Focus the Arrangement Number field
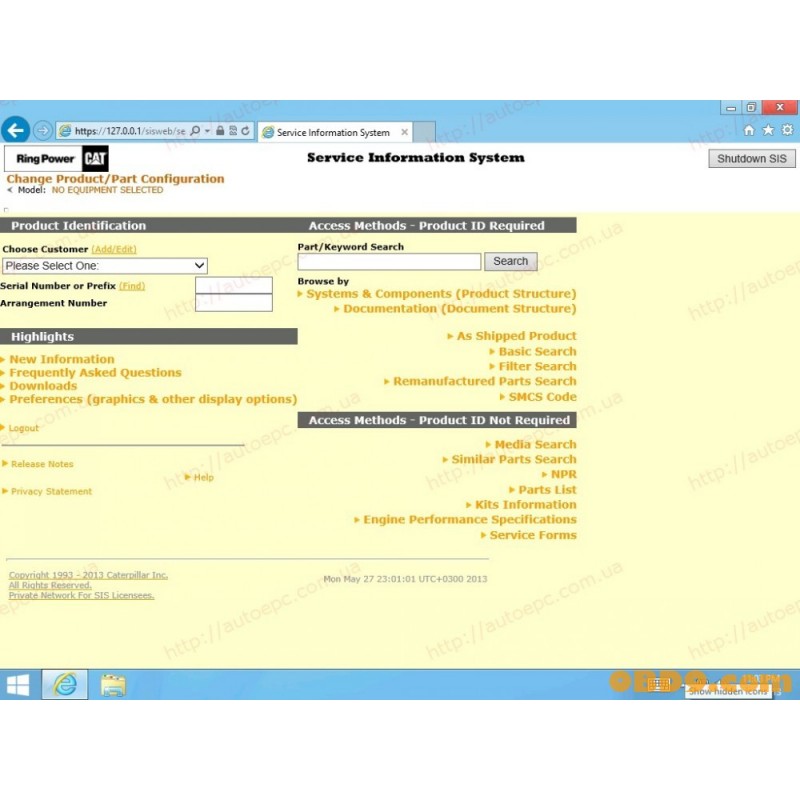 pyautogui.click(x=234, y=303)
